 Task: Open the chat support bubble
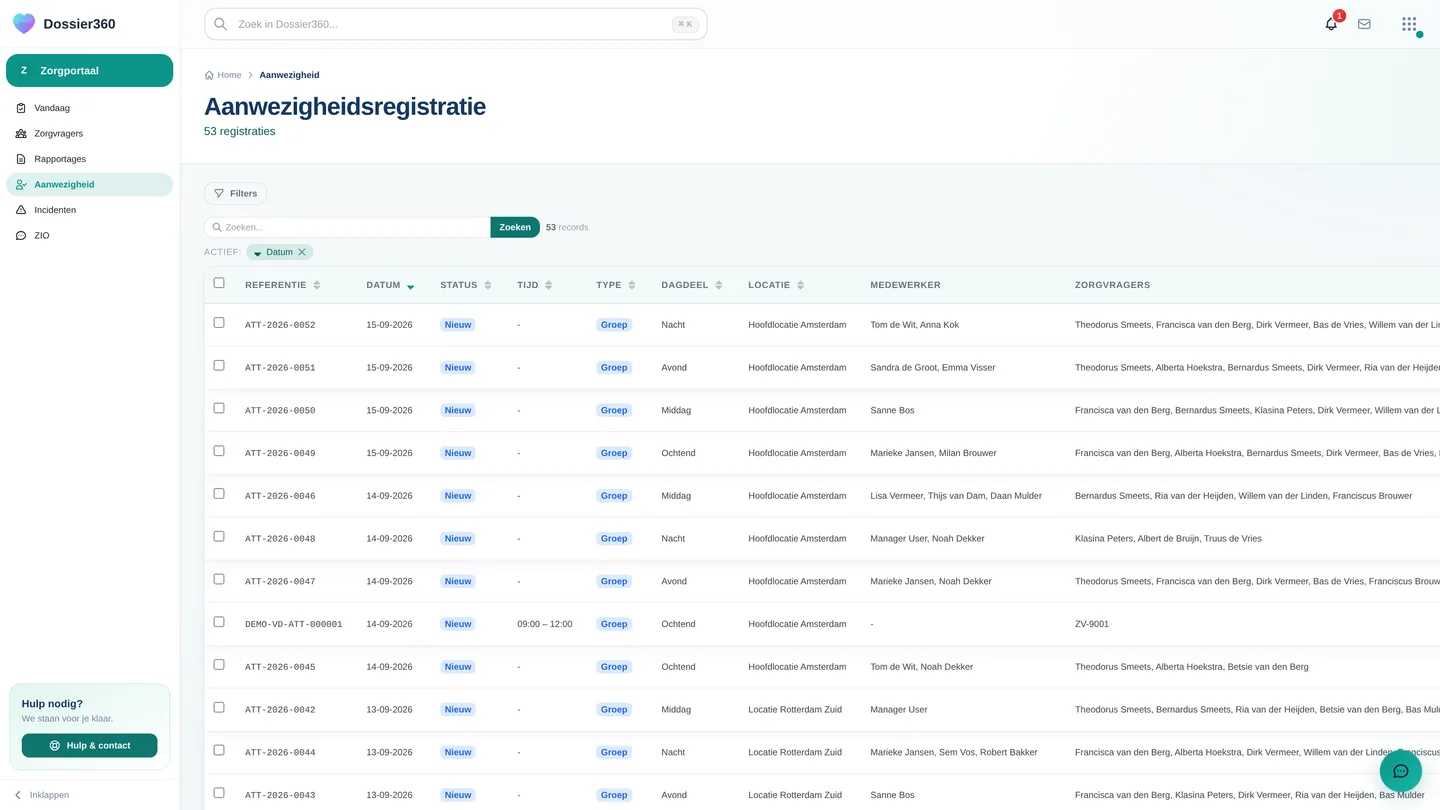point(1400,771)
